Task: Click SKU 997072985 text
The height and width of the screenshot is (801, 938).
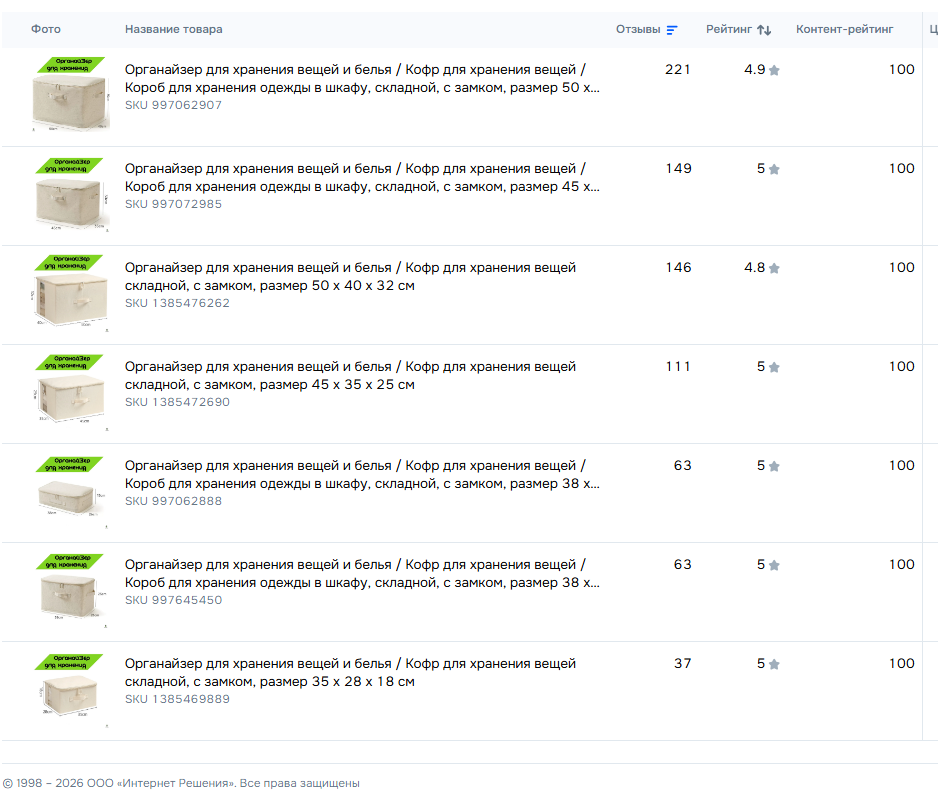Action: click(x=173, y=204)
